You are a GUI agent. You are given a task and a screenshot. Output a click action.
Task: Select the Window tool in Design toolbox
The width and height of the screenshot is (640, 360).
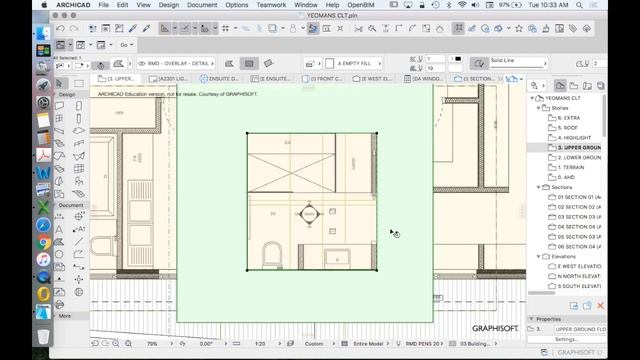click(x=60, y=118)
